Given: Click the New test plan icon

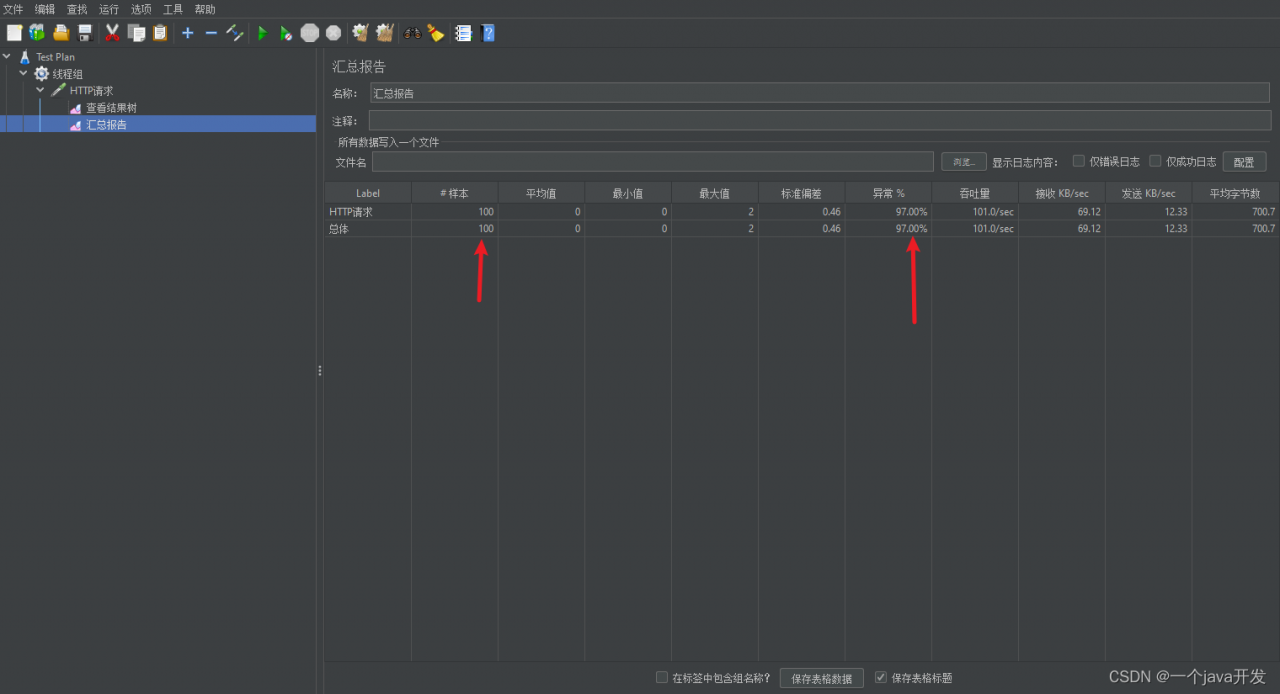Looking at the screenshot, I should coord(14,33).
